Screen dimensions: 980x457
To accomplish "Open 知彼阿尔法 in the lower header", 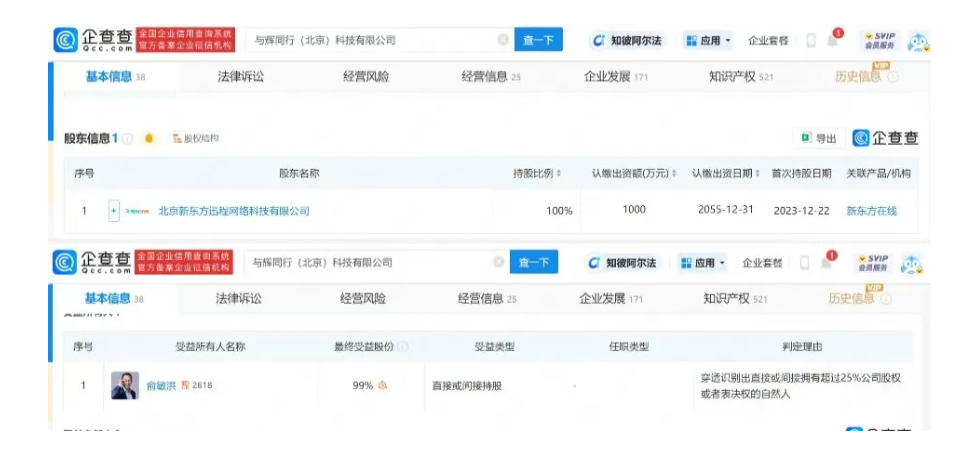I will [x=622, y=263].
